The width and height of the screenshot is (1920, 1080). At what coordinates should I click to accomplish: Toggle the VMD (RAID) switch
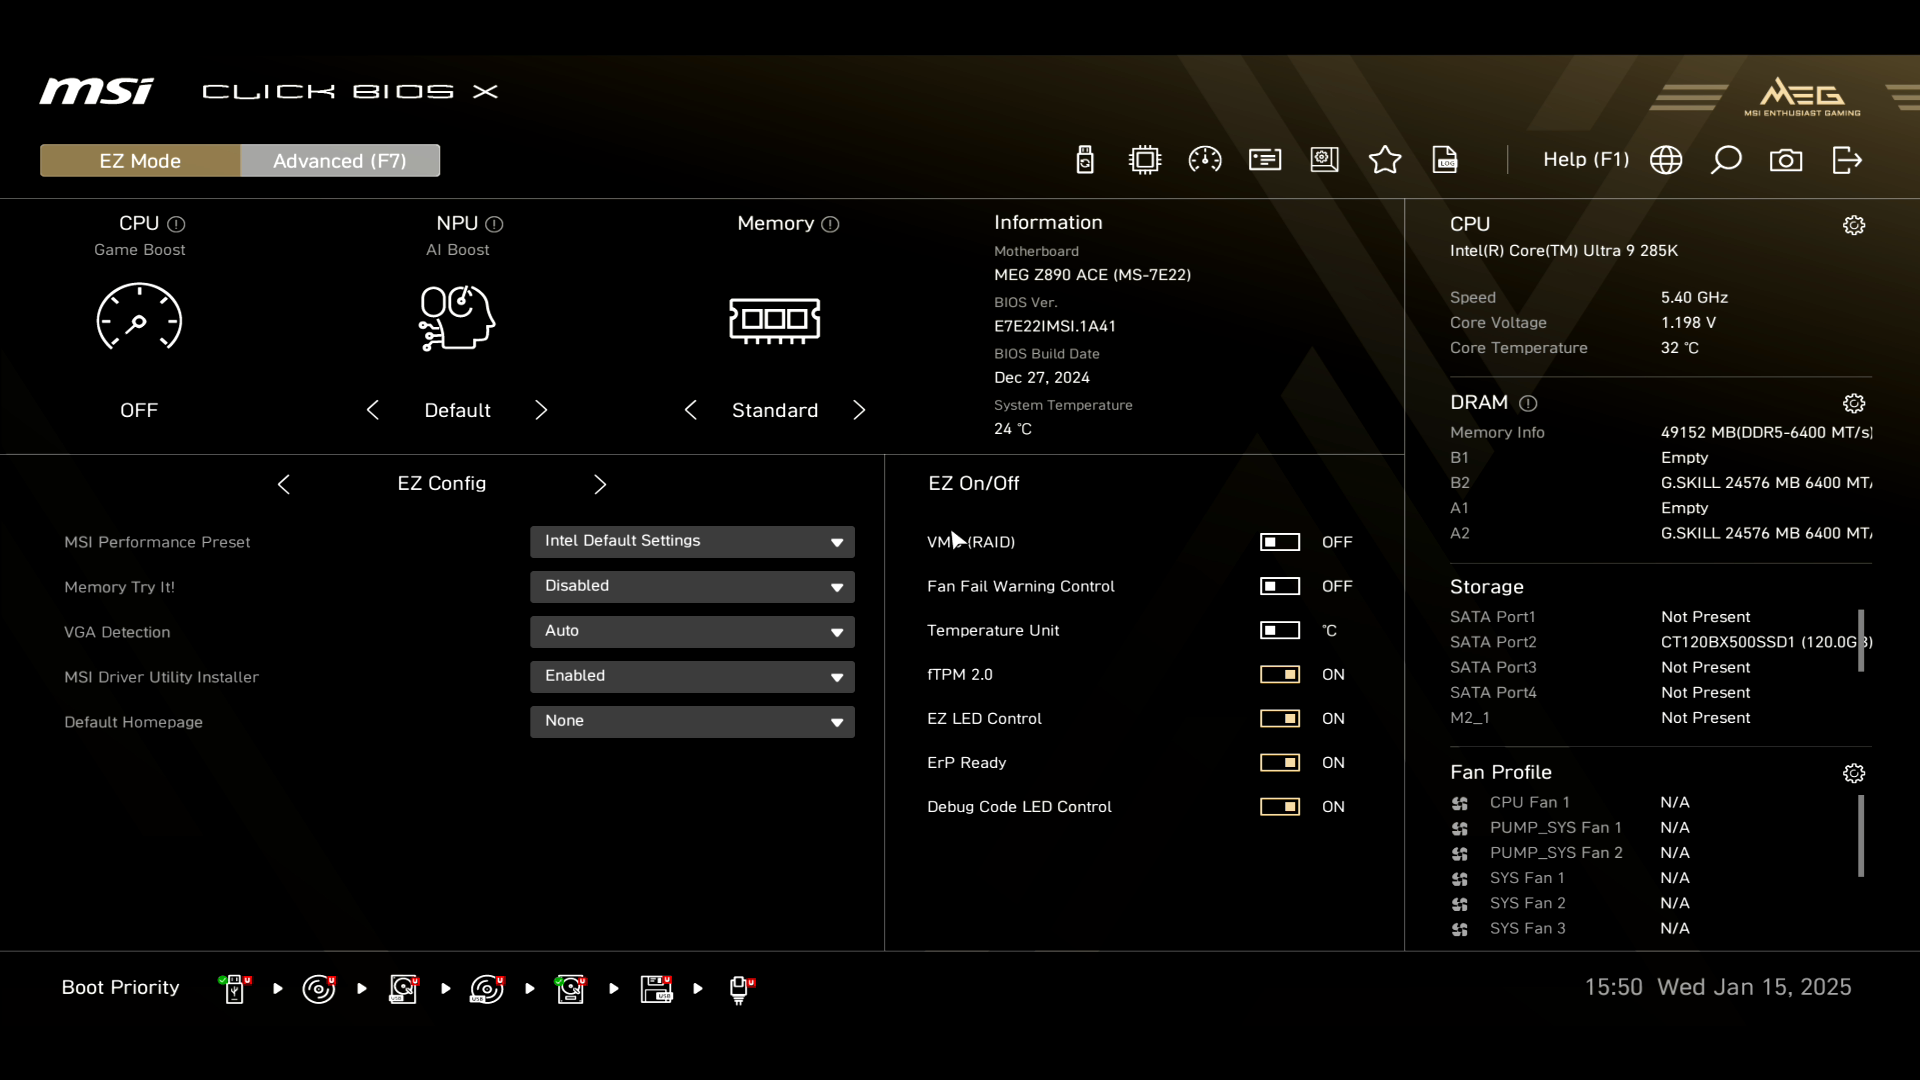[1280, 542]
